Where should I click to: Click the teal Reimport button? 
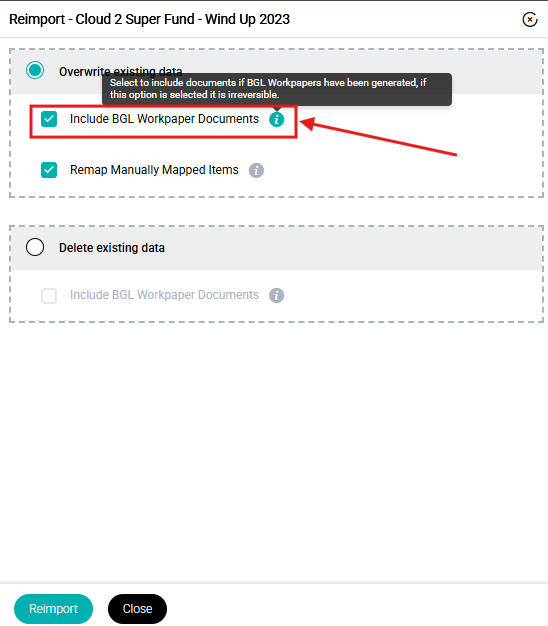53,609
